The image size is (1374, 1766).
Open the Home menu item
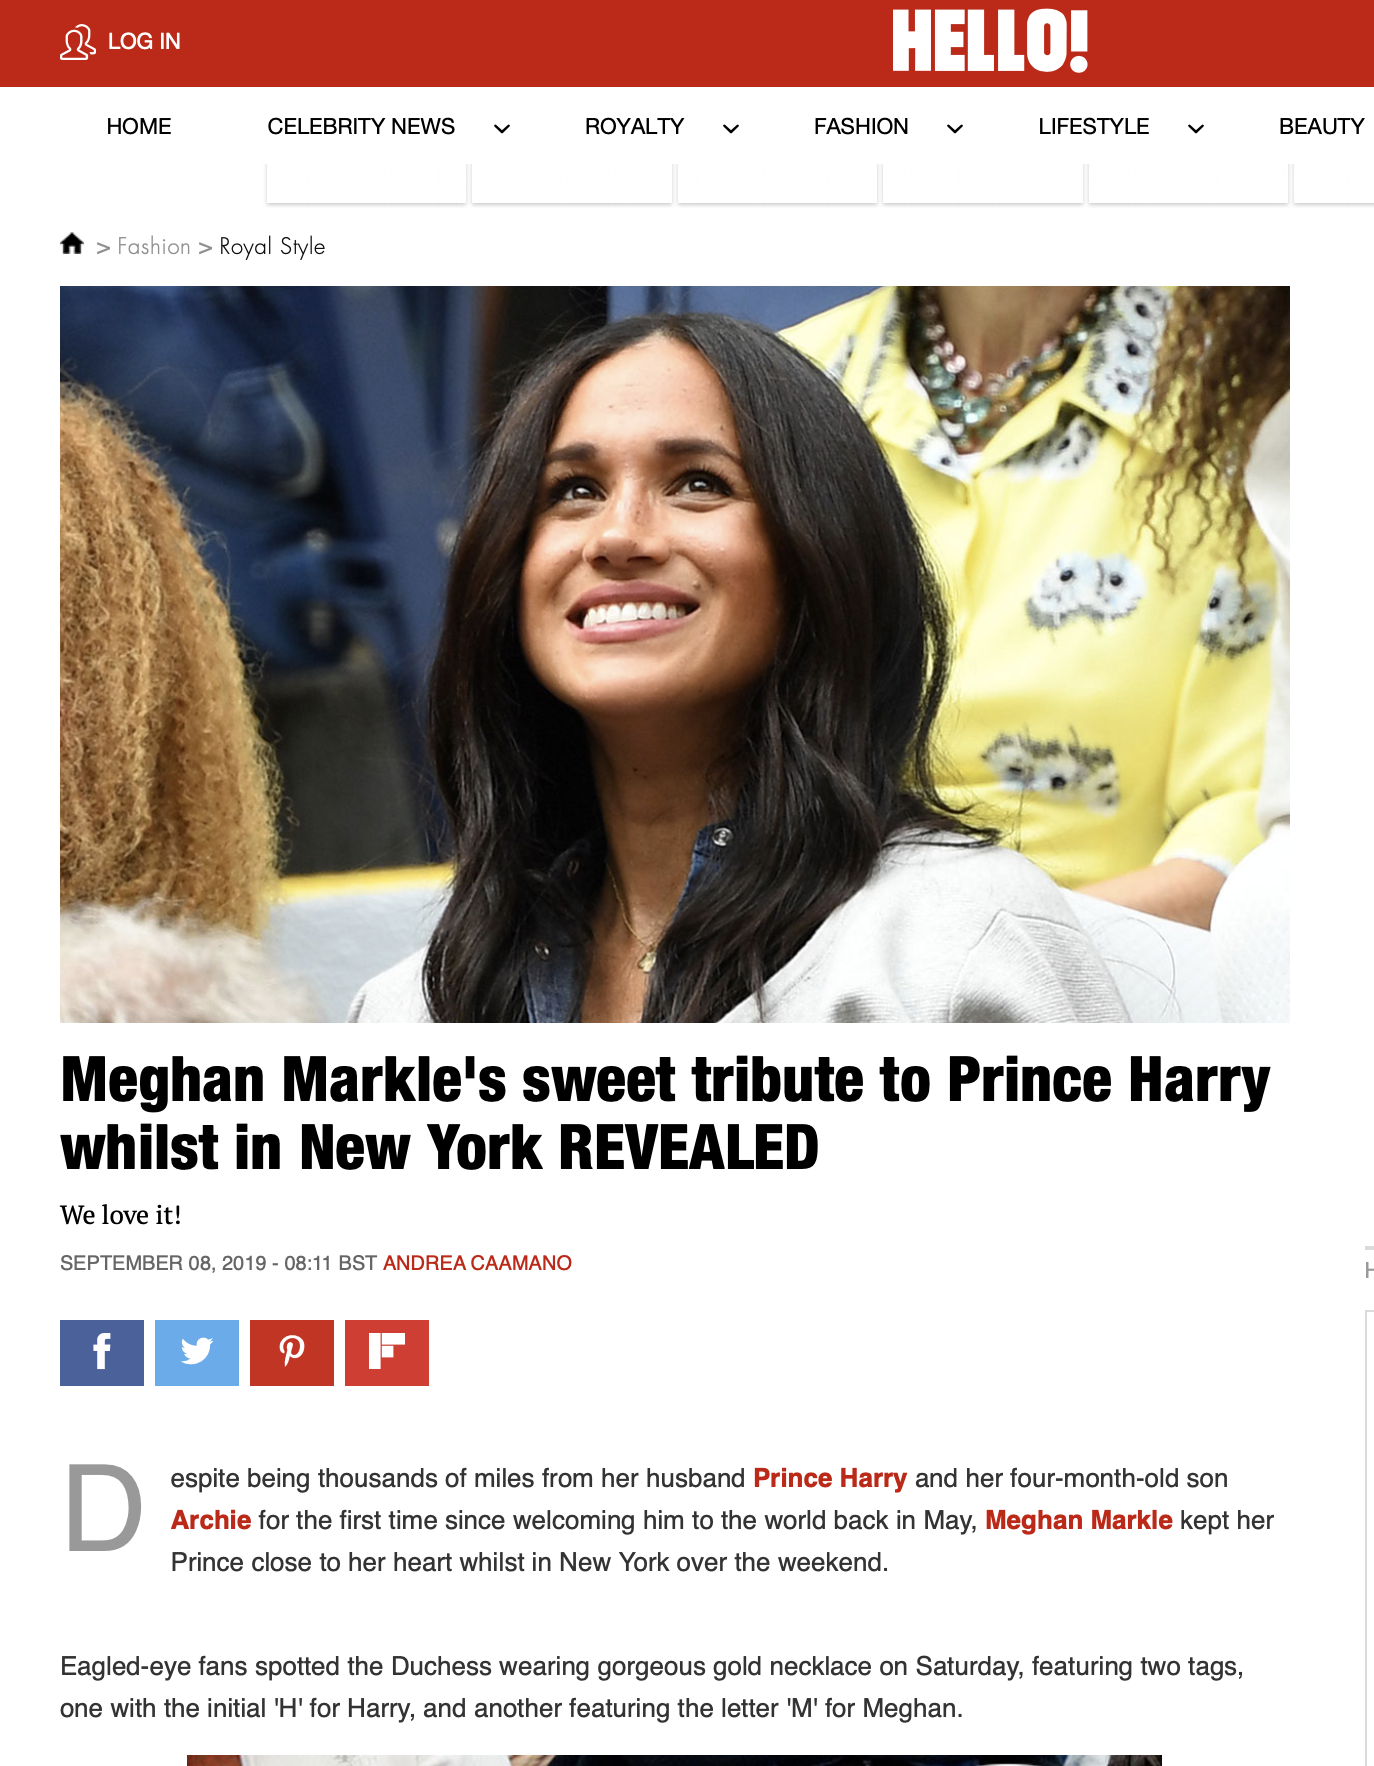click(139, 127)
